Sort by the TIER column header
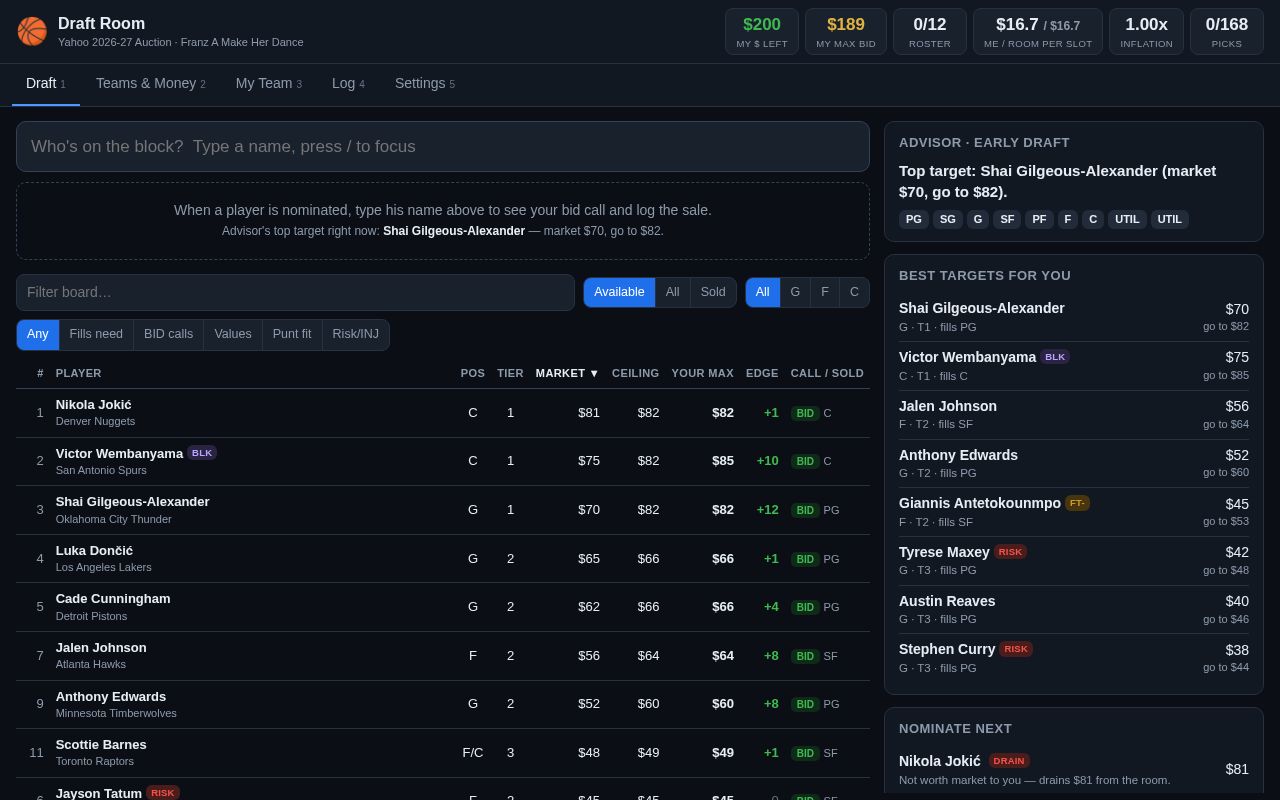This screenshot has height=800, width=1280. pos(510,373)
